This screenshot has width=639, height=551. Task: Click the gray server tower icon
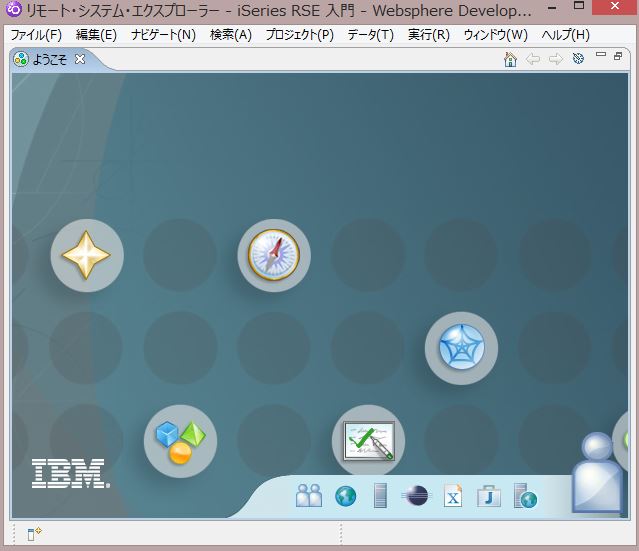coord(380,496)
